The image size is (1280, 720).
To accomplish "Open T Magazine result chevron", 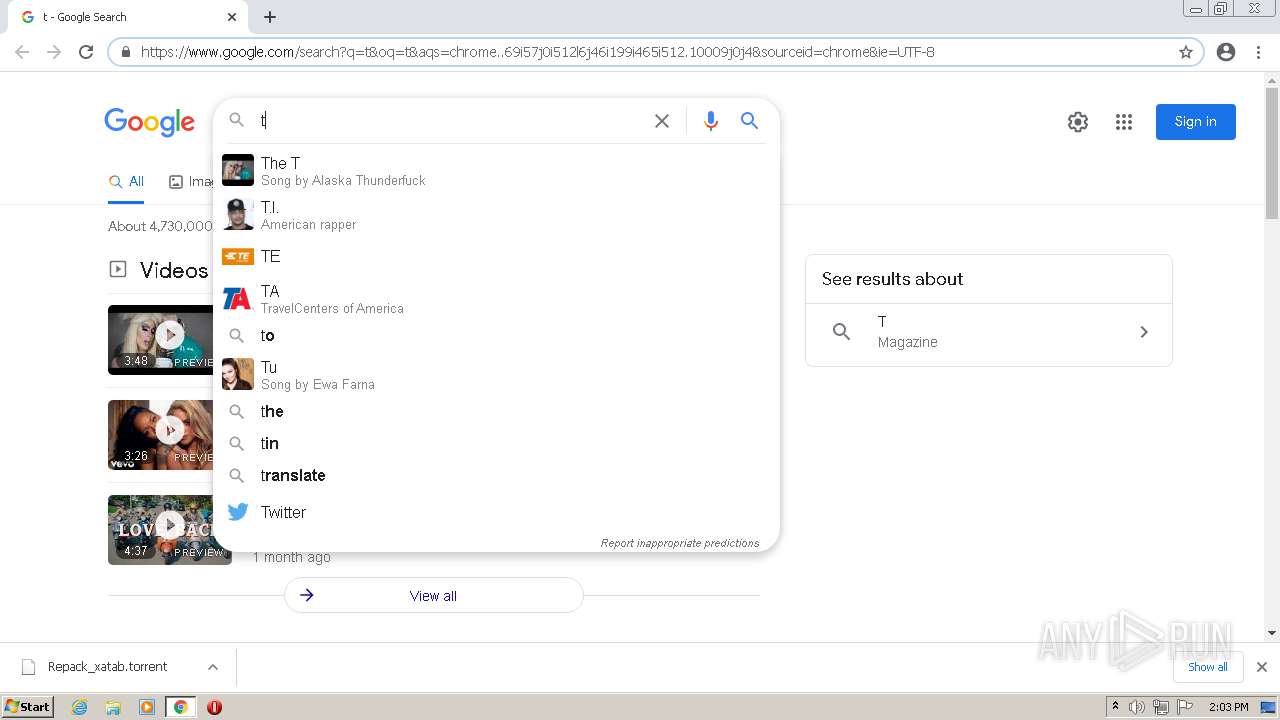I will coord(1144,332).
